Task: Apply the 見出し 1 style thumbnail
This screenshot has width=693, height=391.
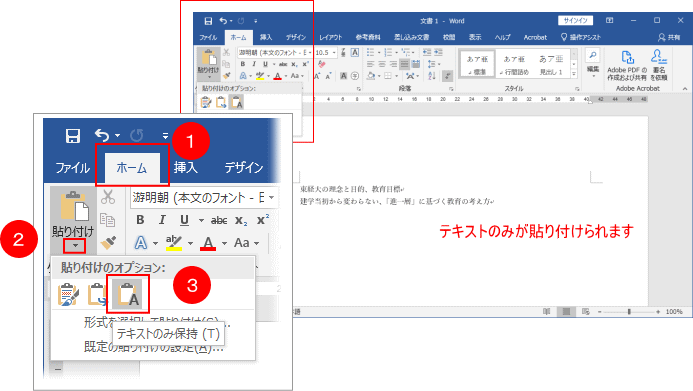Action: (x=551, y=65)
